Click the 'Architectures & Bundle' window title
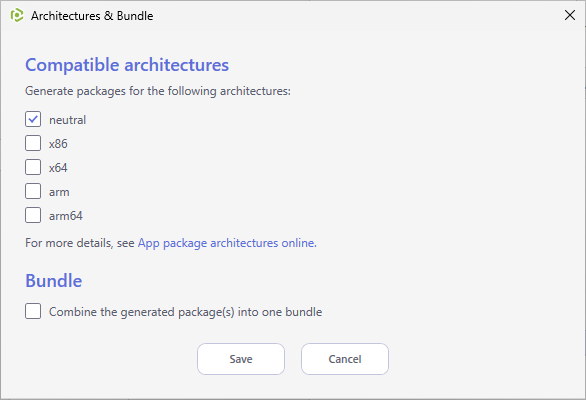Screen dimensions: 586x400 coord(92,16)
